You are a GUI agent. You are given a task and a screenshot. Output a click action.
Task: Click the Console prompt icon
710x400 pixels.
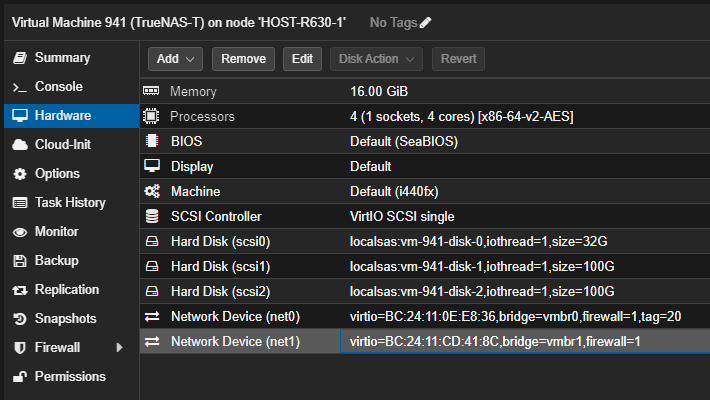19,87
